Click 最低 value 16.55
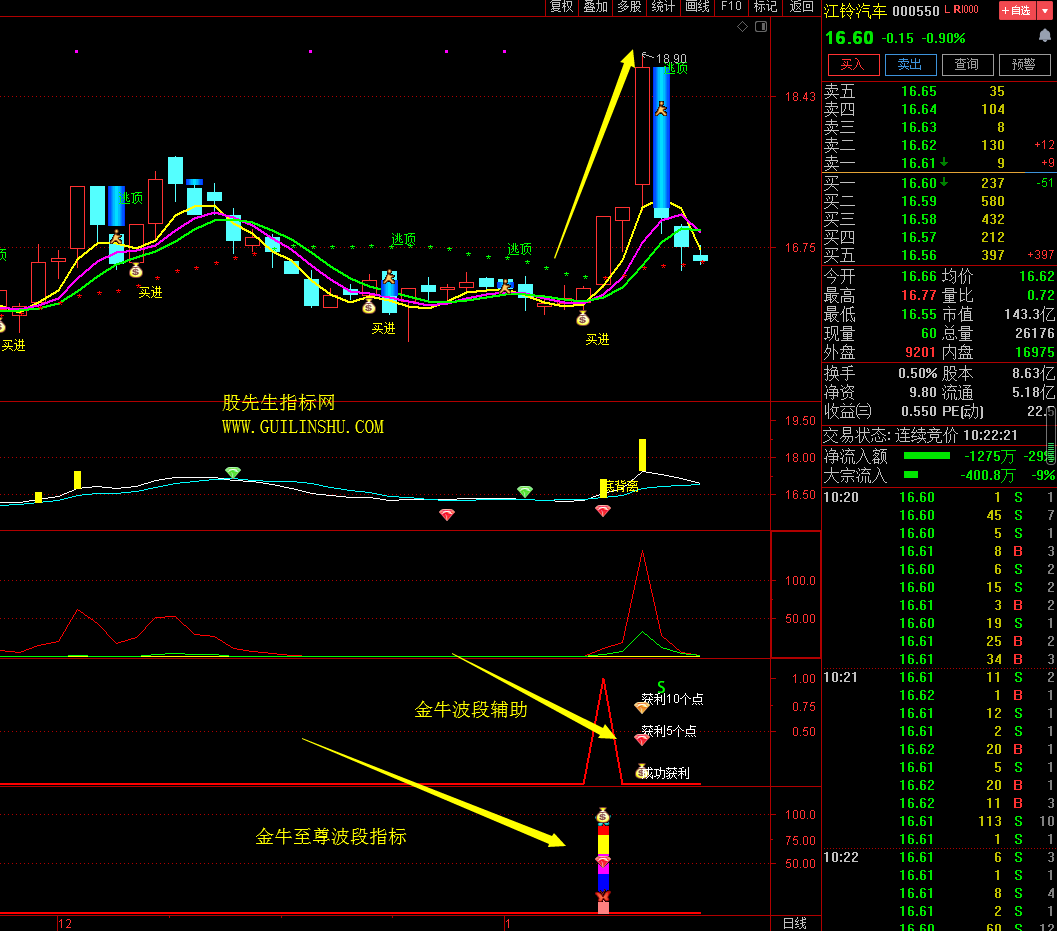Screen dimensions: 1057x931 click(919, 314)
